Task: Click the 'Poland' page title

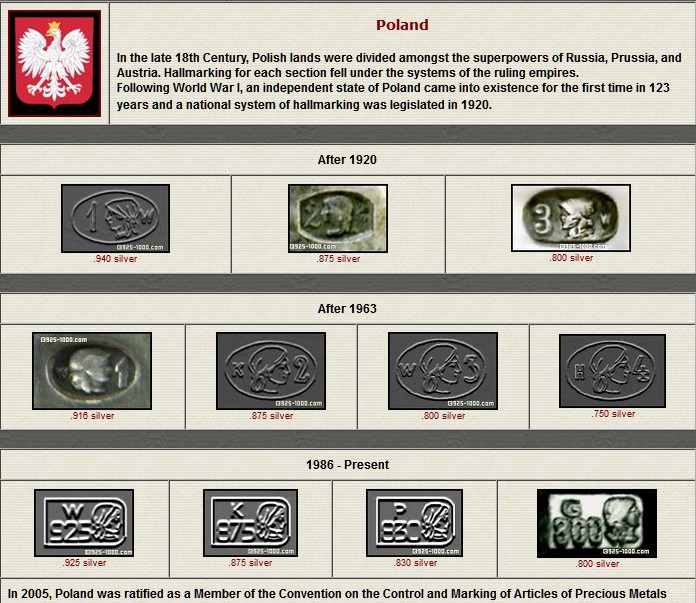Action: click(x=402, y=25)
